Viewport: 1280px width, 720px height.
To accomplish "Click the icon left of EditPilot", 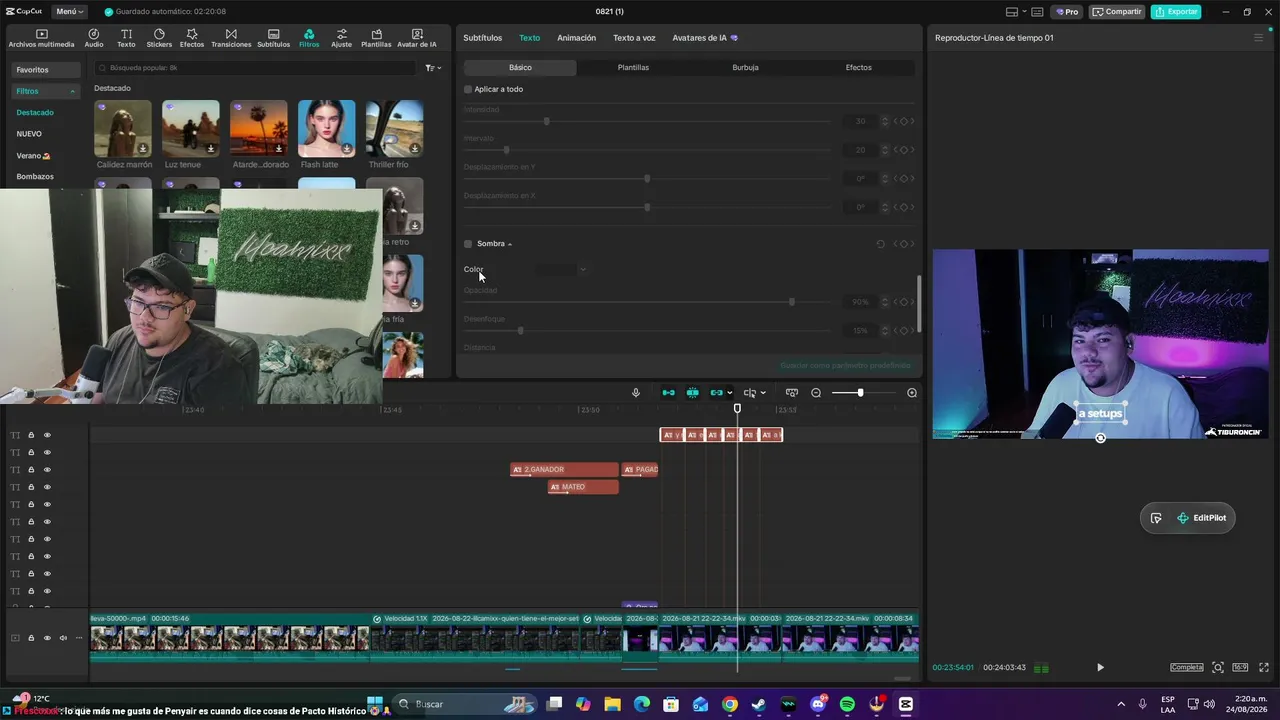I will (1156, 518).
